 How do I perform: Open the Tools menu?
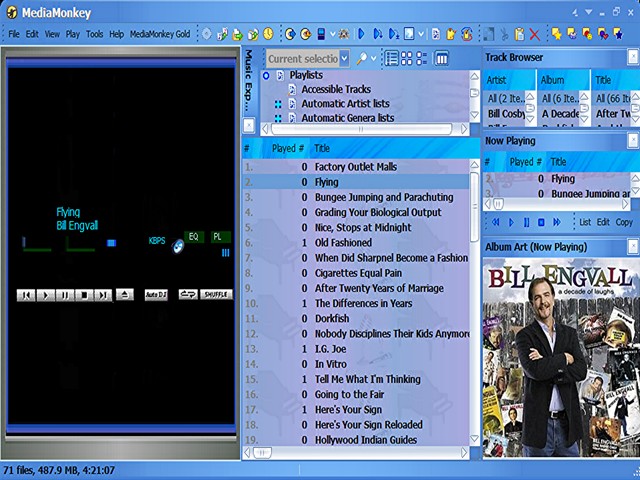pyautogui.click(x=95, y=34)
